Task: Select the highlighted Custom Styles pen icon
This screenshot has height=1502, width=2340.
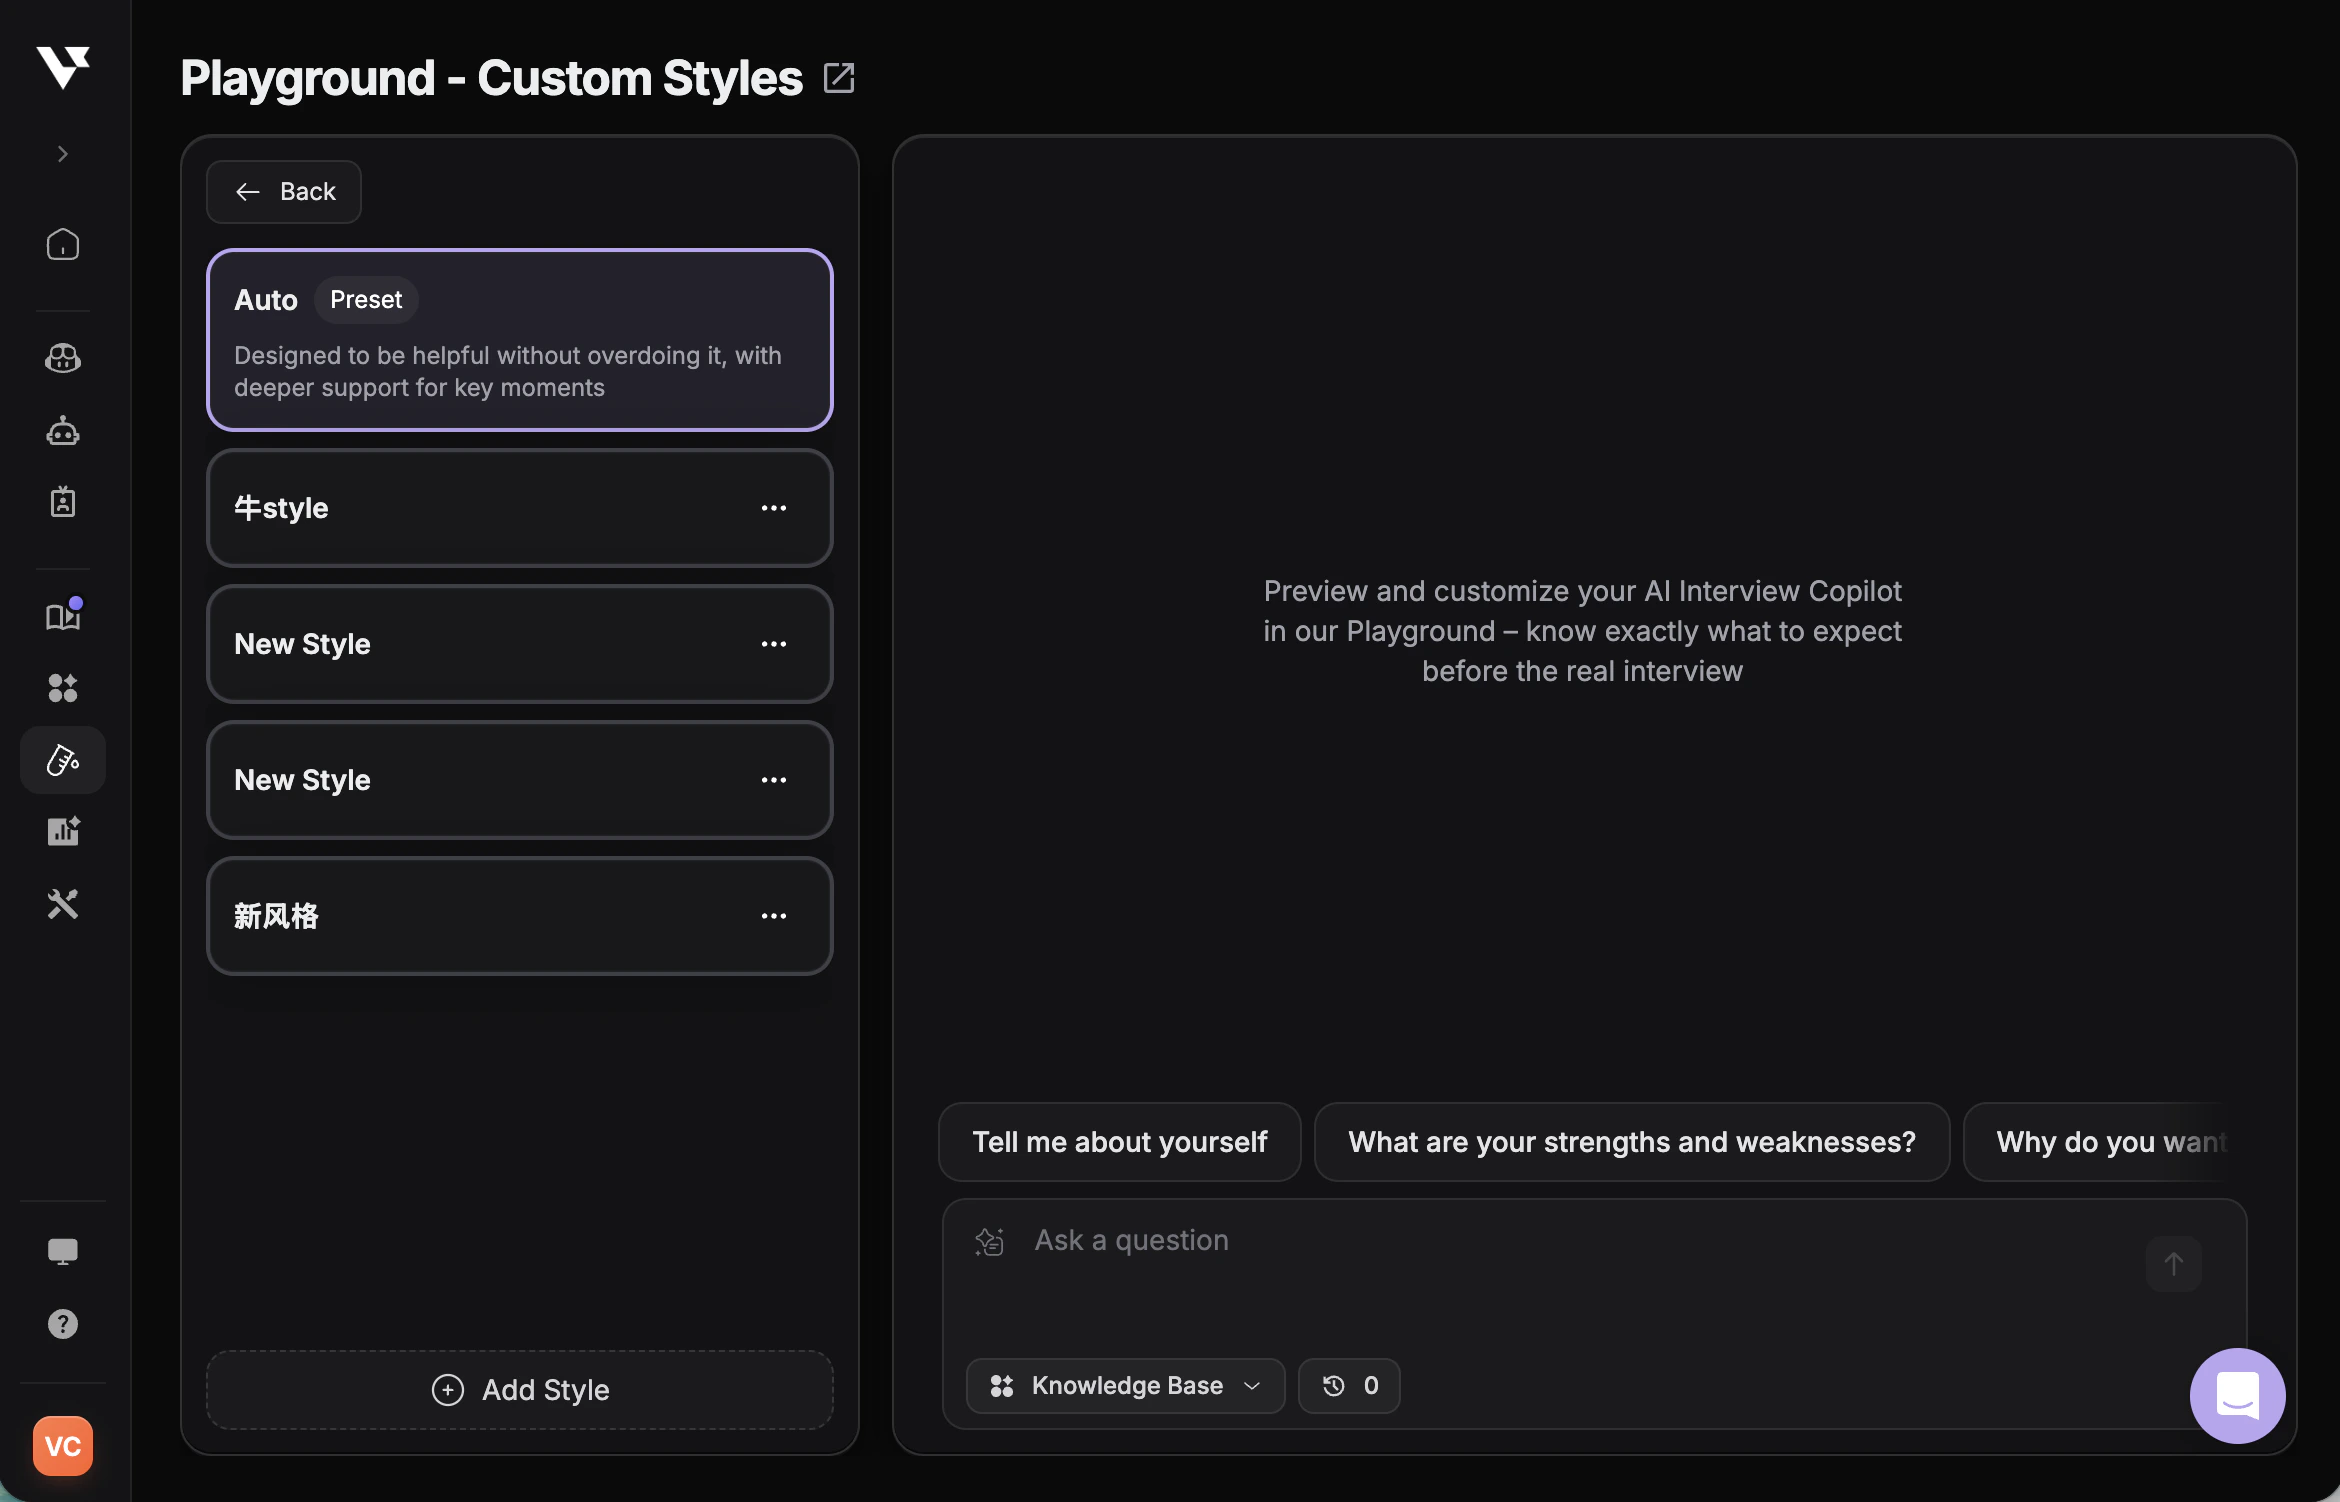Action: 63,760
